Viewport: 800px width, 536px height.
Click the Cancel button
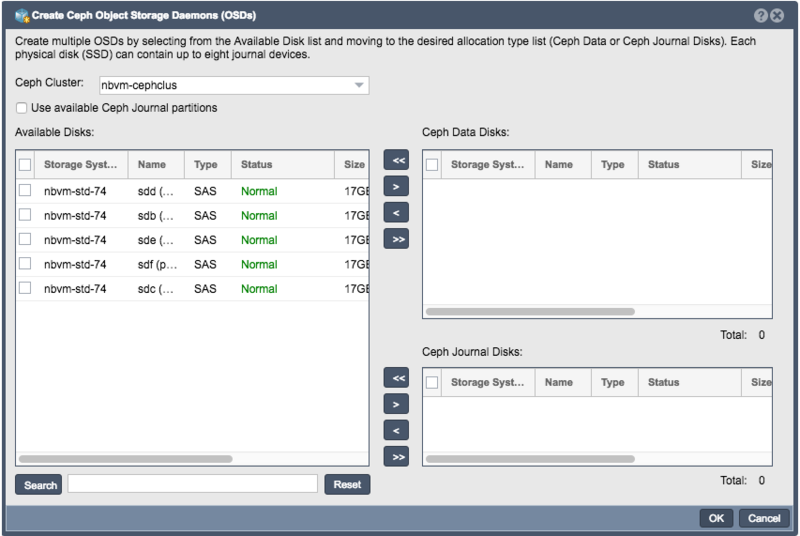[x=764, y=518]
